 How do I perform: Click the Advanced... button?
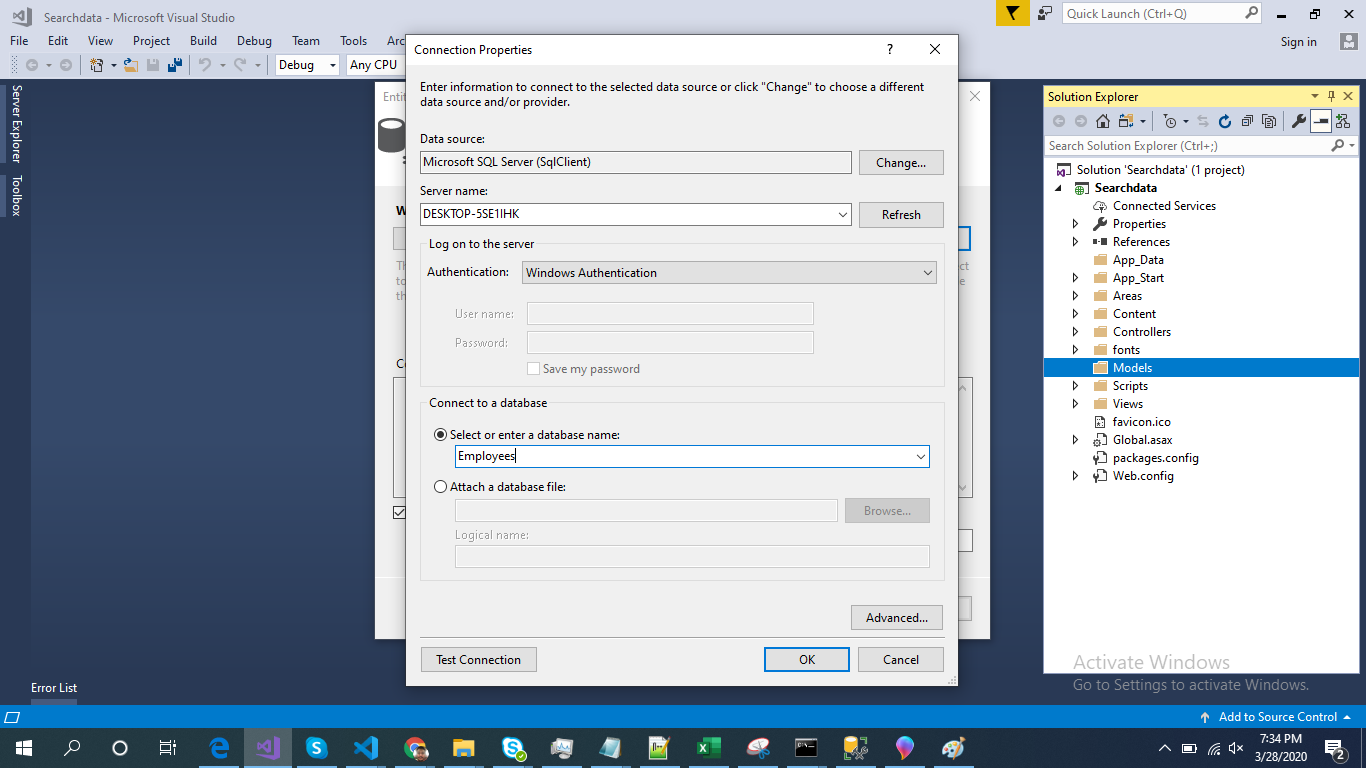[896, 618]
